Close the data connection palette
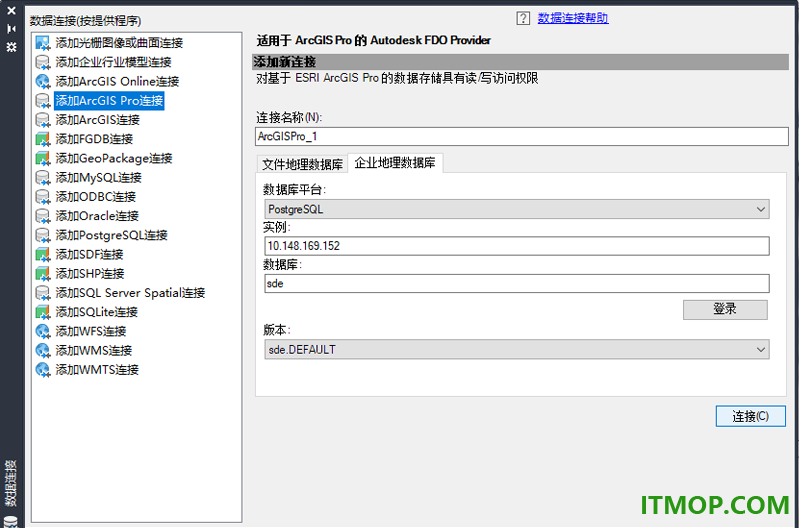The image size is (799, 528). coord(11,11)
